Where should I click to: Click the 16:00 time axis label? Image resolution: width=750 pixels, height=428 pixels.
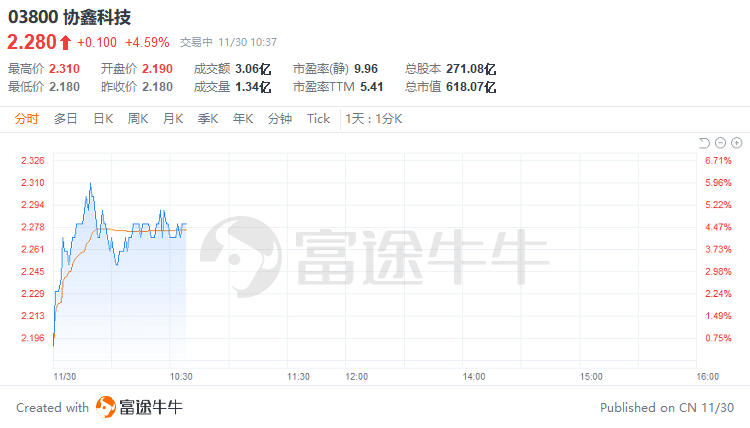tap(708, 377)
